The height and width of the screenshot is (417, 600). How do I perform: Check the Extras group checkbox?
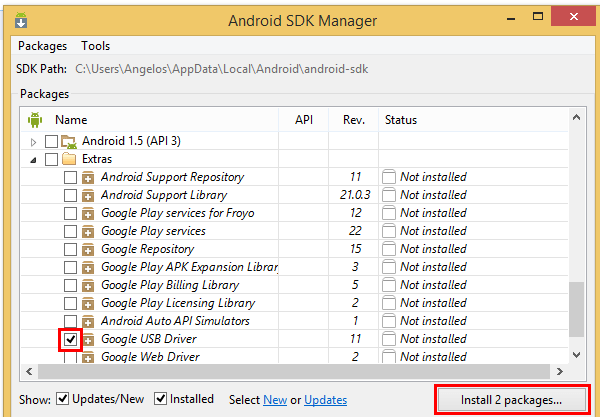pos(51,159)
